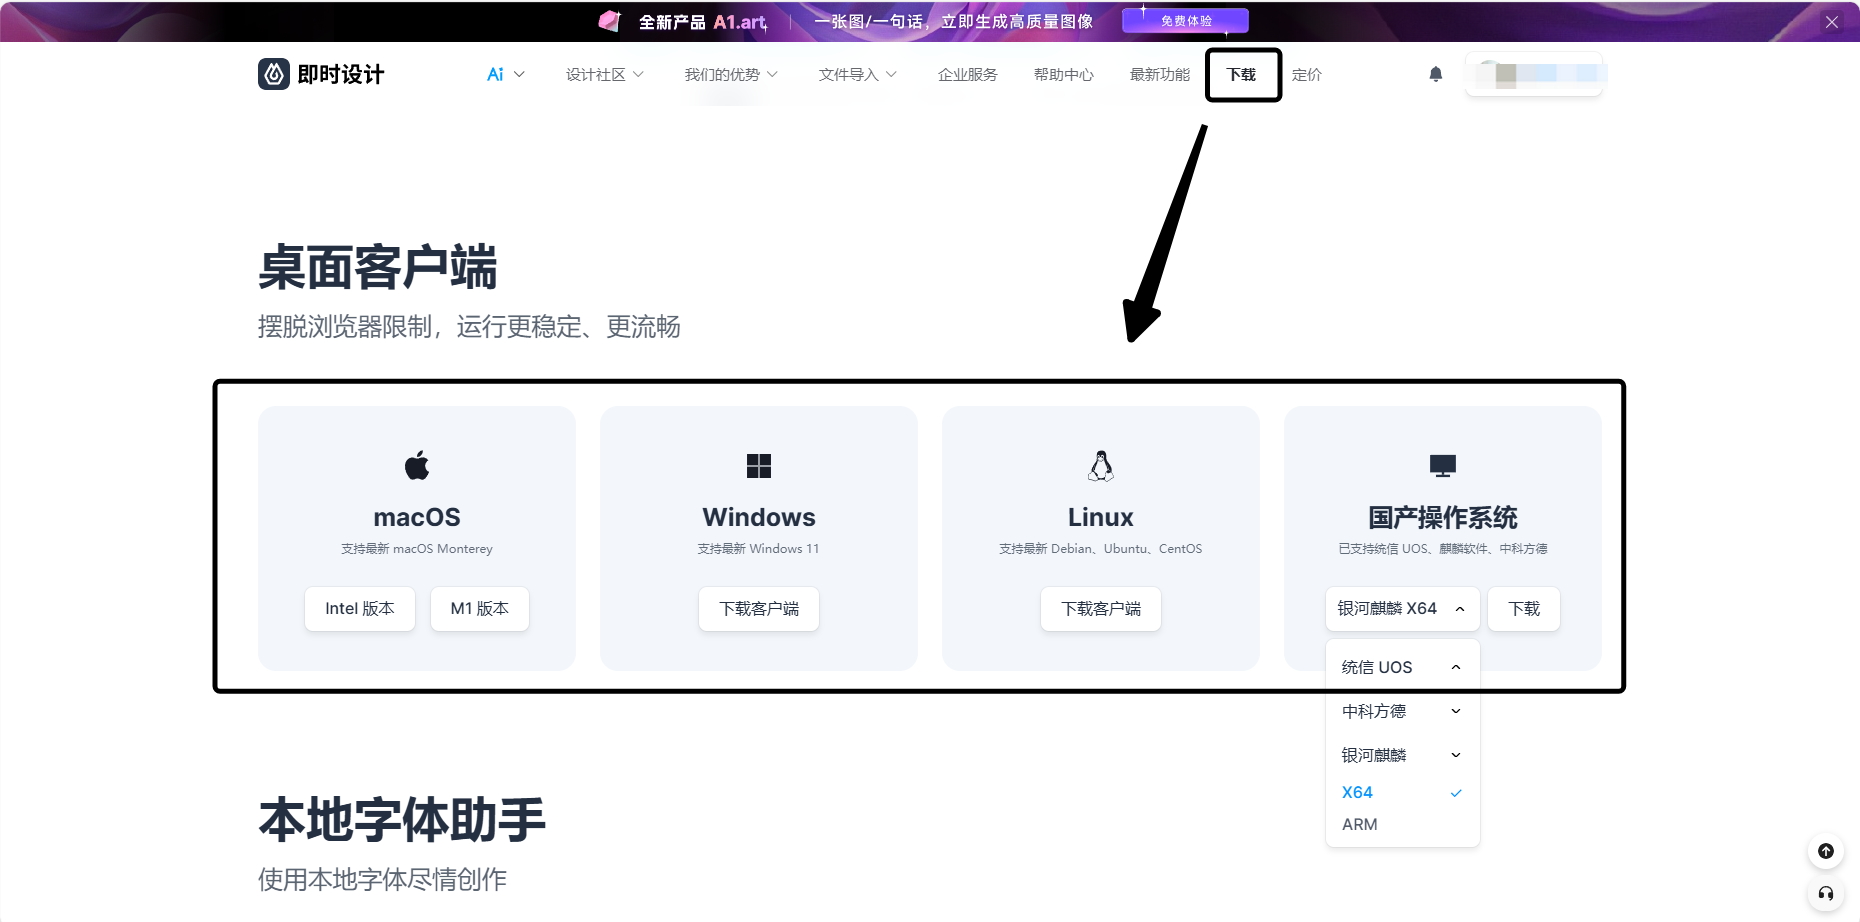Go to the 定价 page
The height and width of the screenshot is (922, 1860).
(x=1306, y=75)
